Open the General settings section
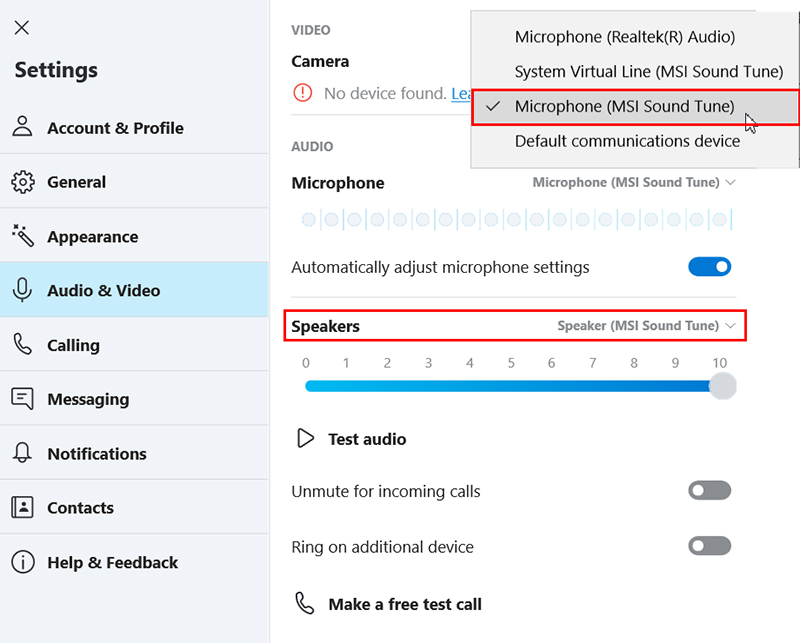The image size is (800, 643). tap(134, 182)
